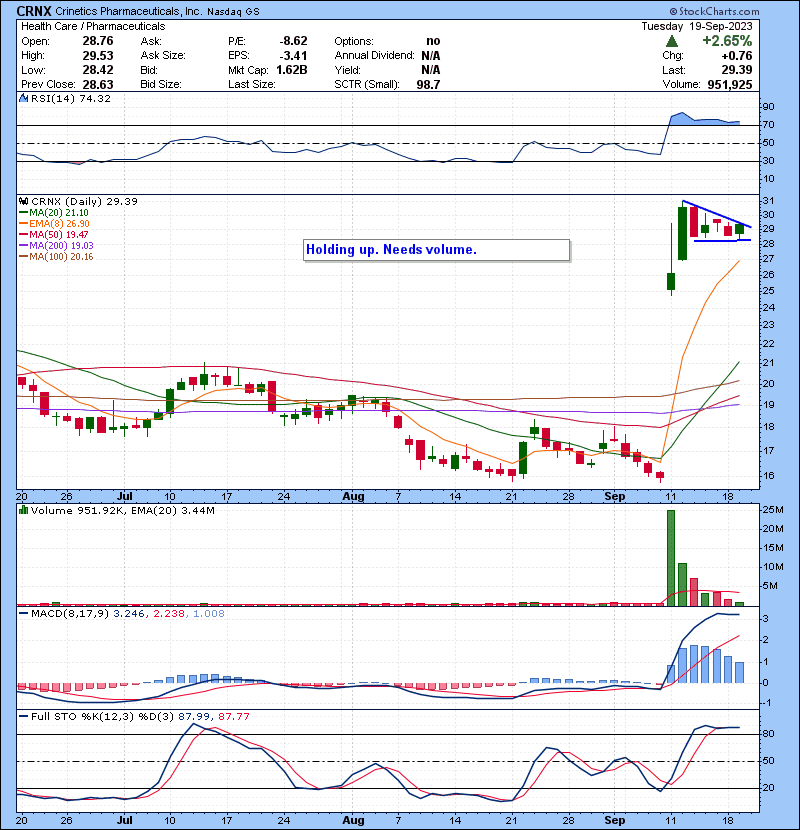
Task: Click the Options value no
Action: click(433, 41)
